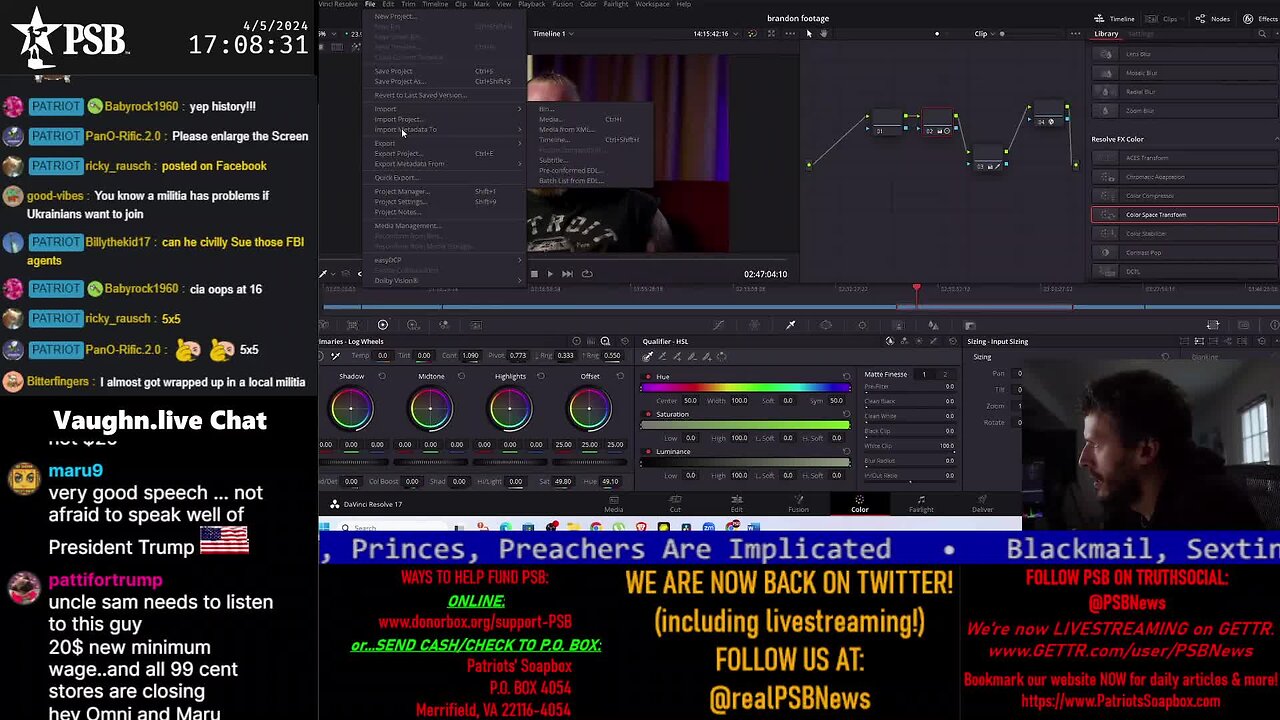Click the Hue range color bar
1280x720 pixels.
tap(746, 388)
